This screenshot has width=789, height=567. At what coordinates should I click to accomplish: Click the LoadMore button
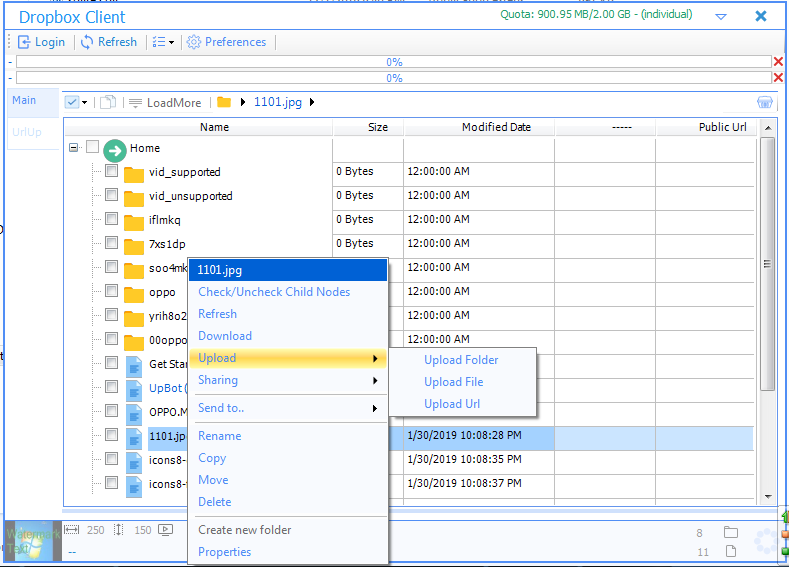[x=165, y=103]
